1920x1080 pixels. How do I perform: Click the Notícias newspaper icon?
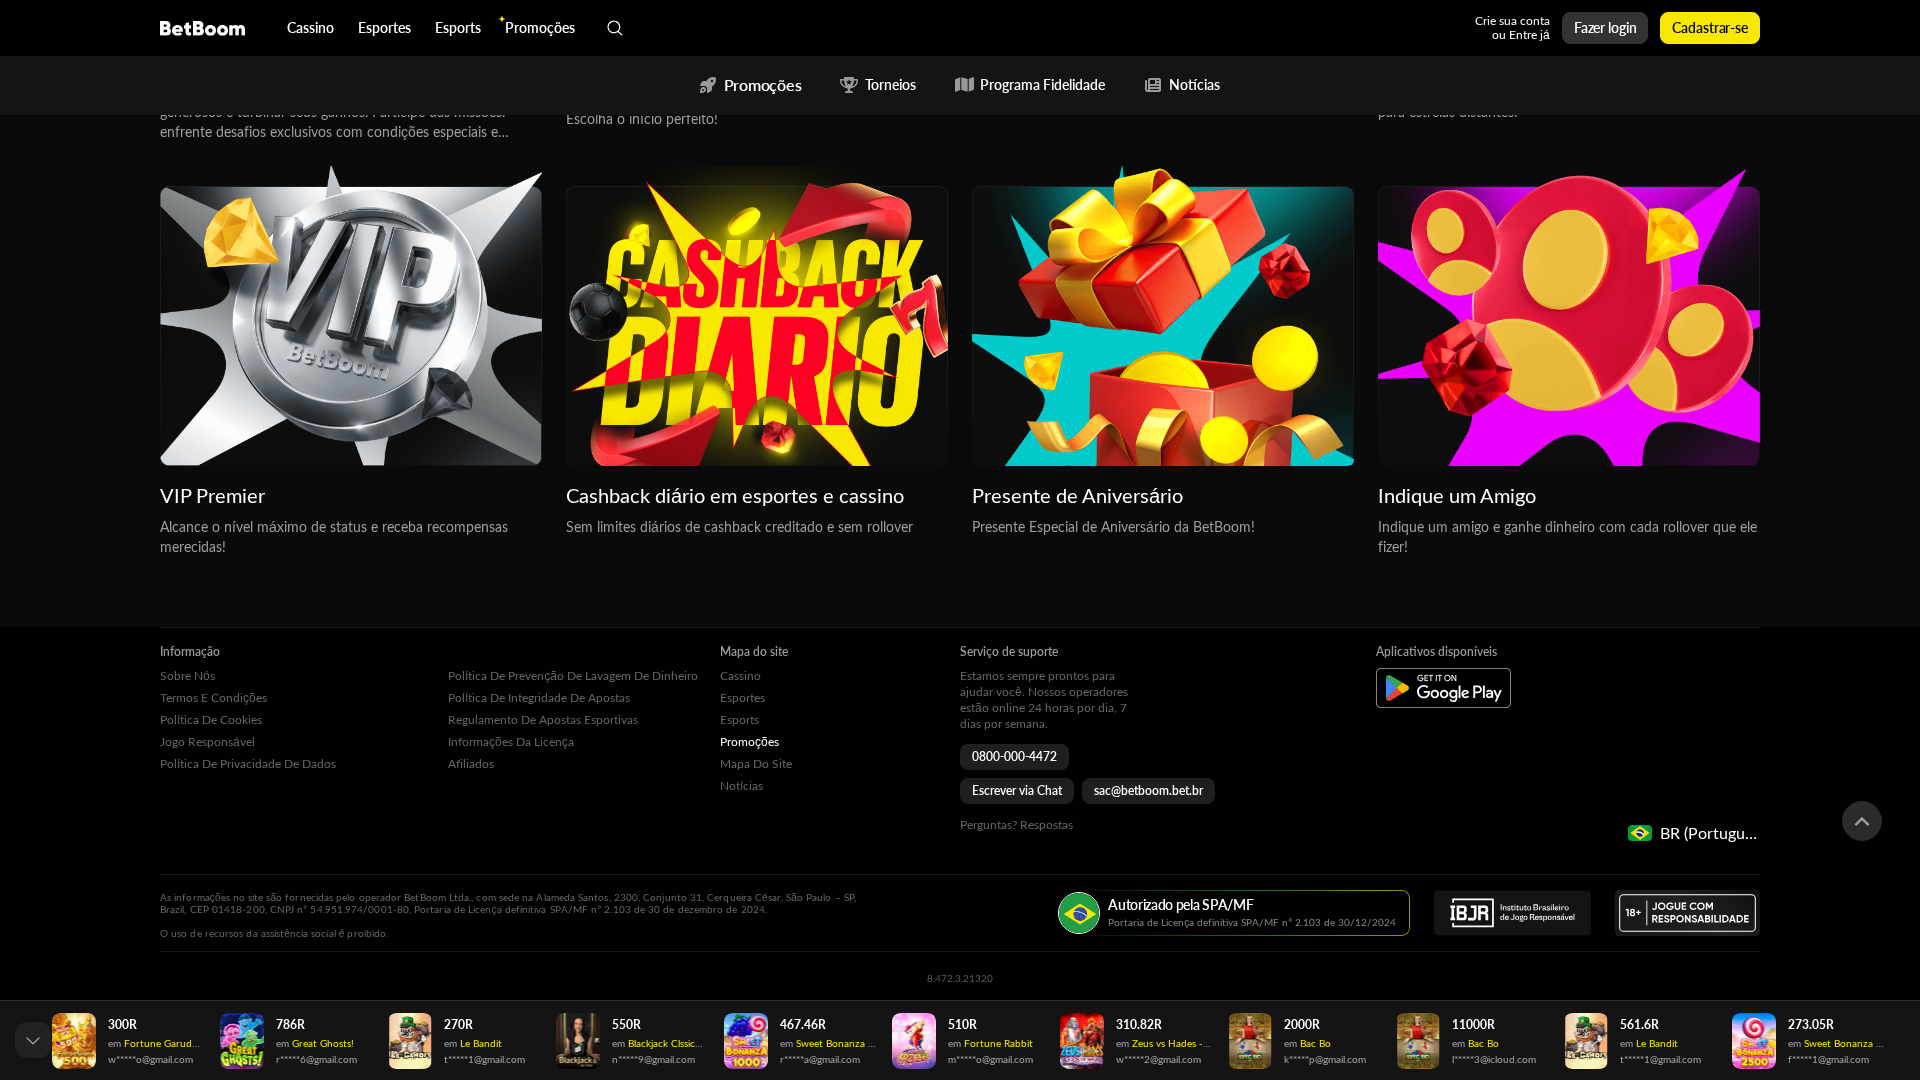[x=1153, y=85]
